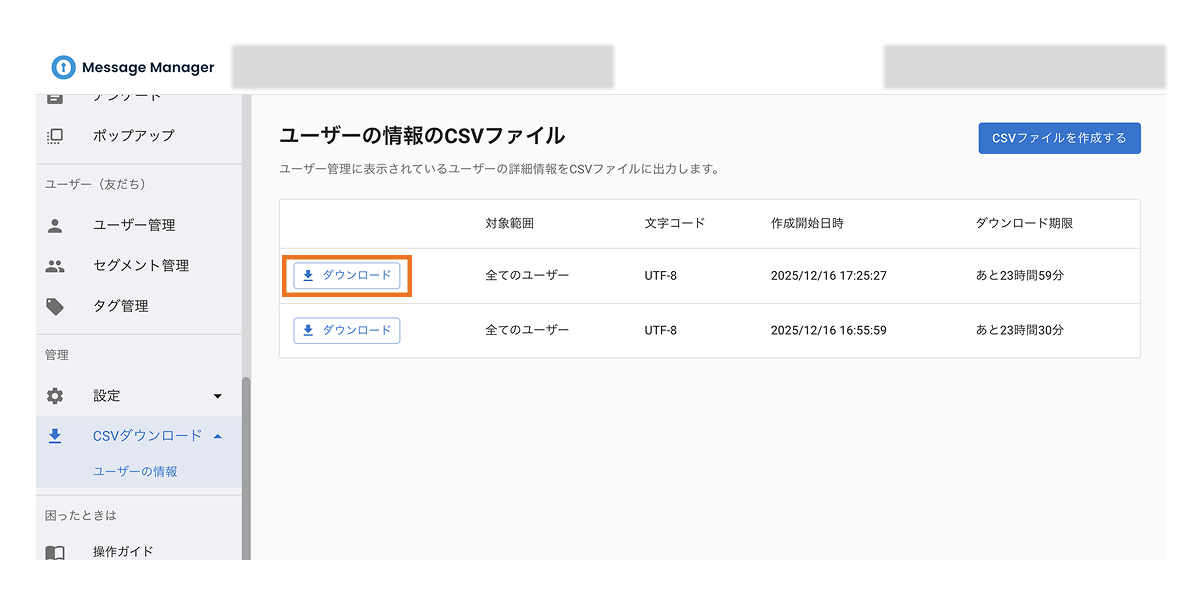Screen dimensions: 1202x605
Task: Download the CSV expiring in 23時間30分
Action: coord(345,330)
